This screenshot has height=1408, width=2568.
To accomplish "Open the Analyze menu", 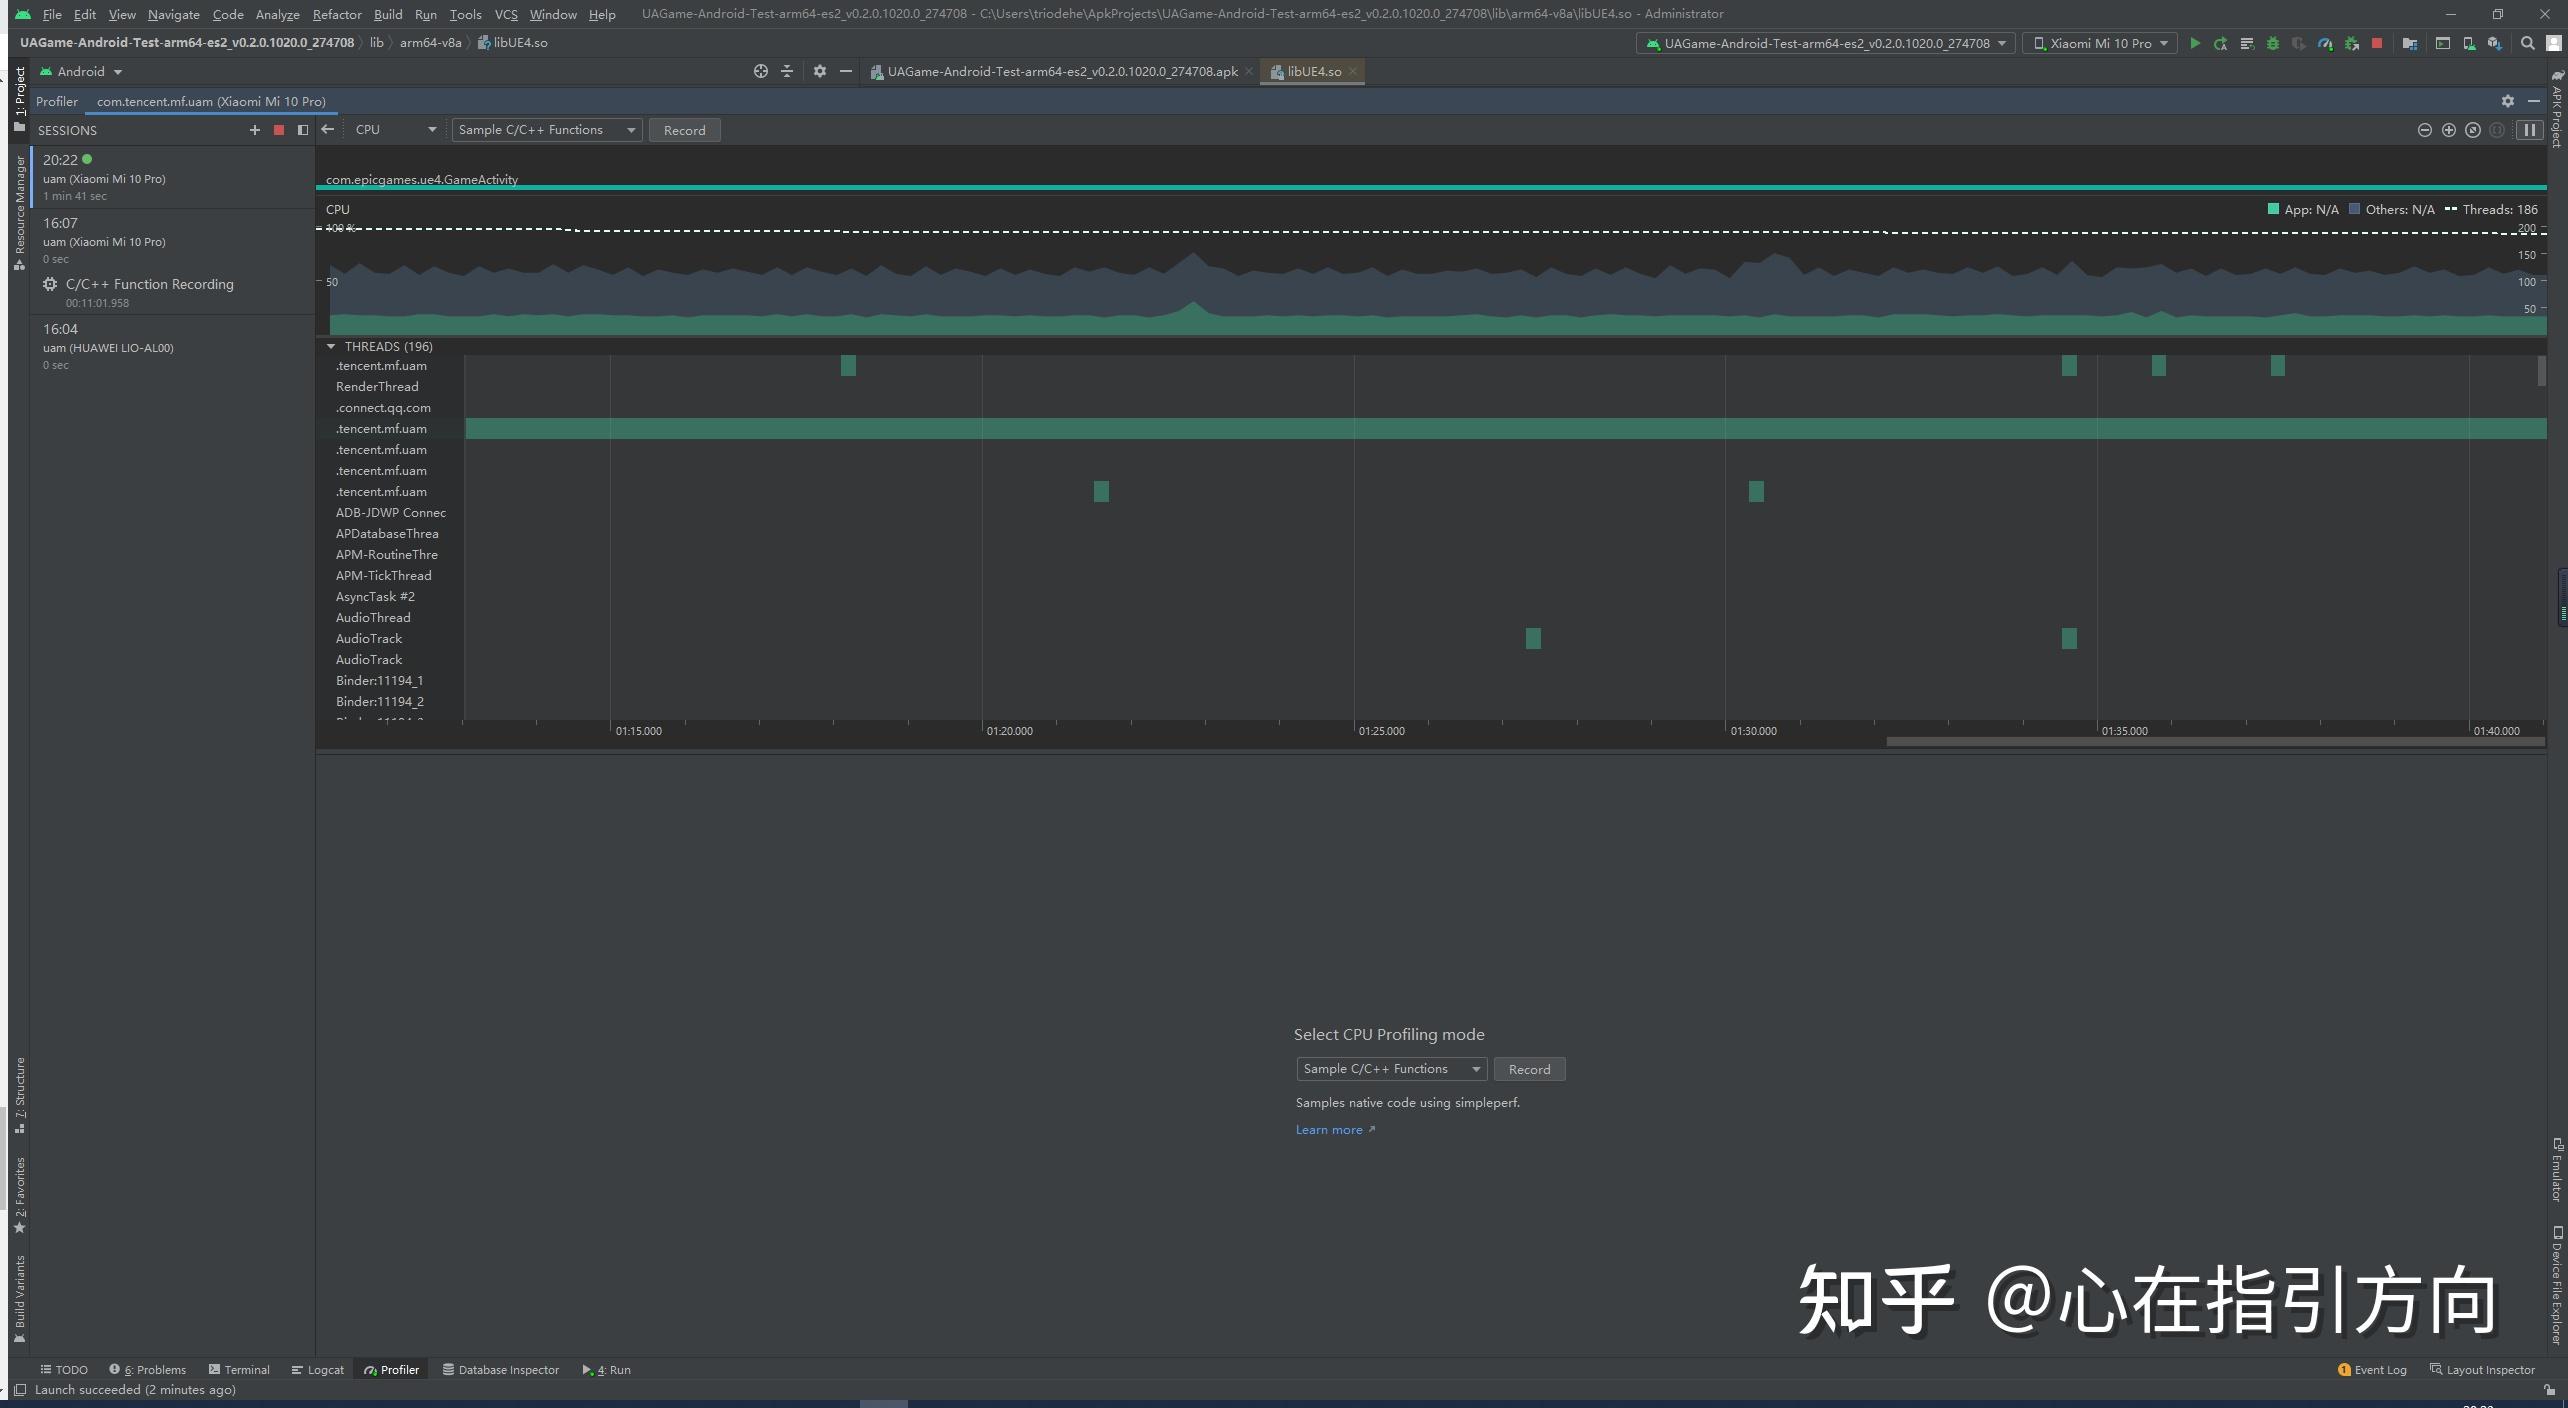I will (x=278, y=14).
